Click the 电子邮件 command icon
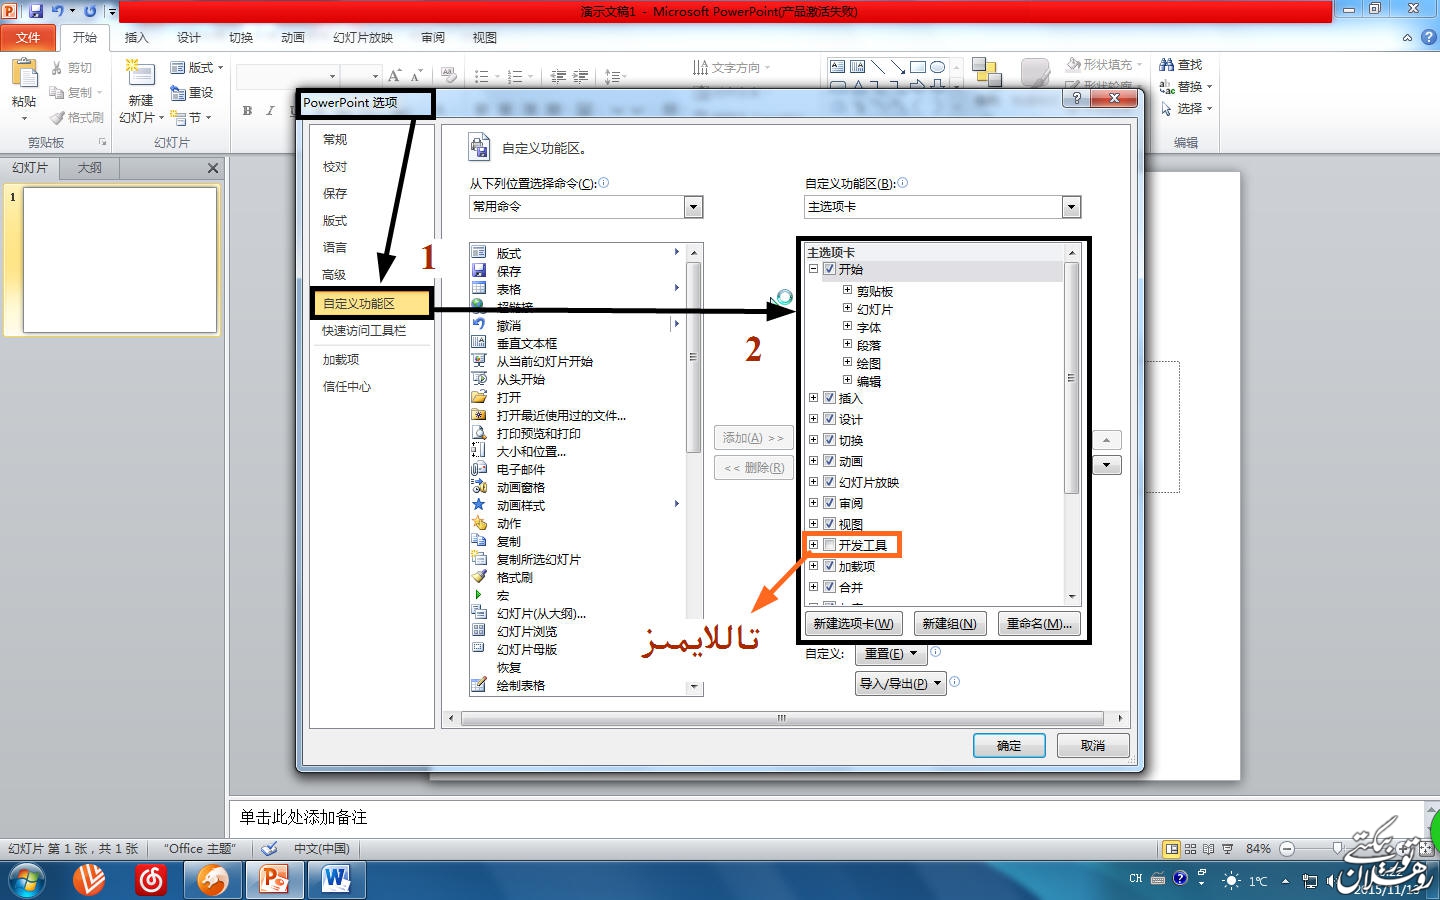The width and height of the screenshot is (1440, 900). click(x=479, y=469)
